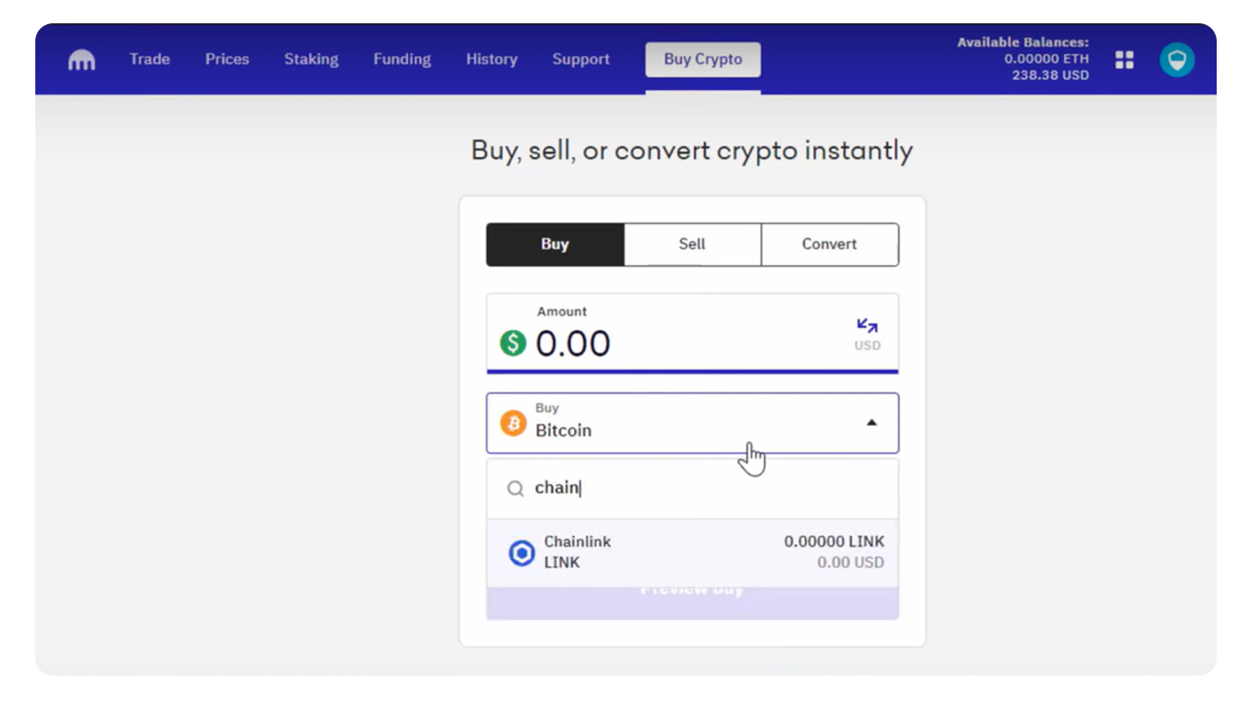Focus the Amount 0.00 input field
This screenshot has height=704, width=1244.
[692, 333]
